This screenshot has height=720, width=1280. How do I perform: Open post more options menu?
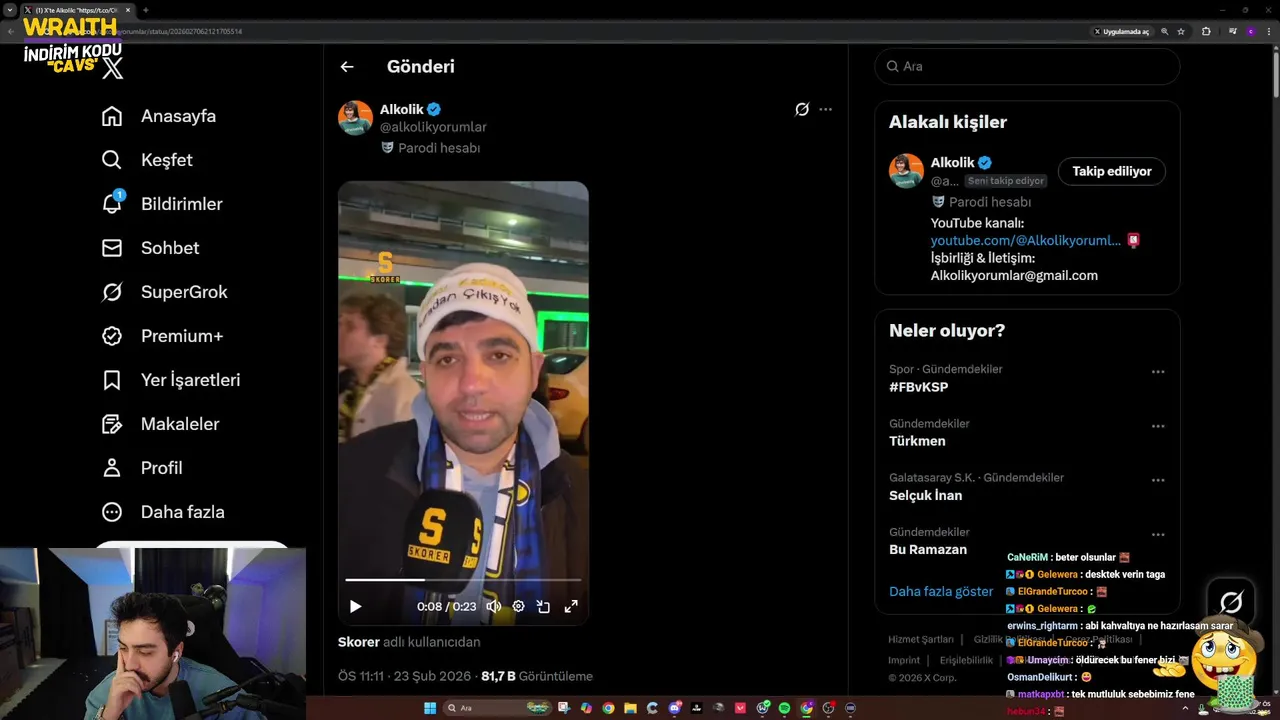pos(825,109)
